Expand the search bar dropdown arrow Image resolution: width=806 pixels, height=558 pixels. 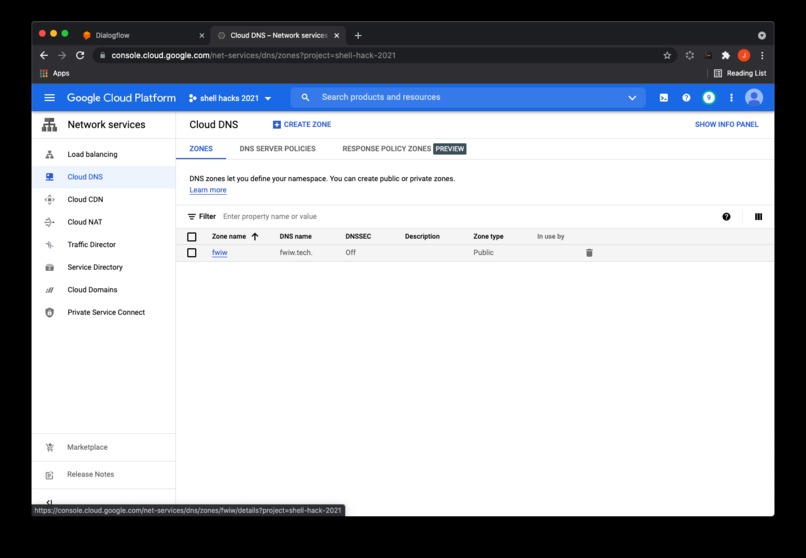pyautogui.click(x=632, y=98)
